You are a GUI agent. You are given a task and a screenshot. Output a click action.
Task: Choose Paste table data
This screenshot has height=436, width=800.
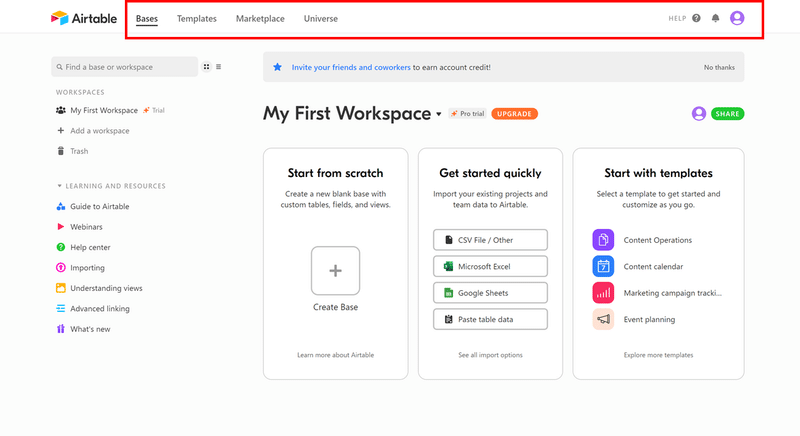pyautogui.click(x=490, y=319)
